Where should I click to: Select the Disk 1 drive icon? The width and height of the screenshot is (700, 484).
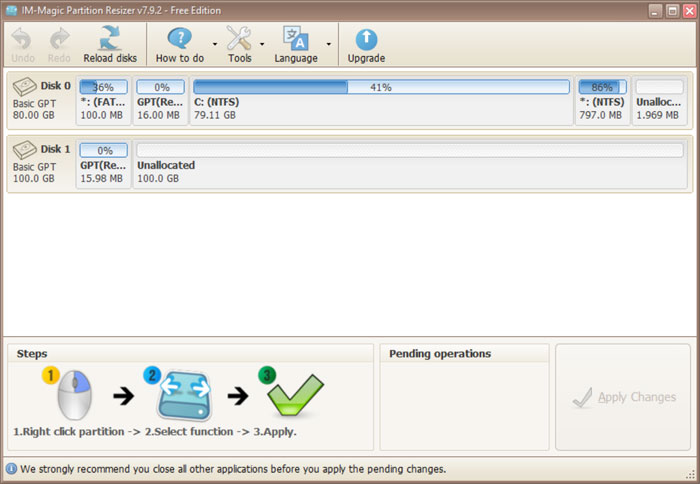25,150
